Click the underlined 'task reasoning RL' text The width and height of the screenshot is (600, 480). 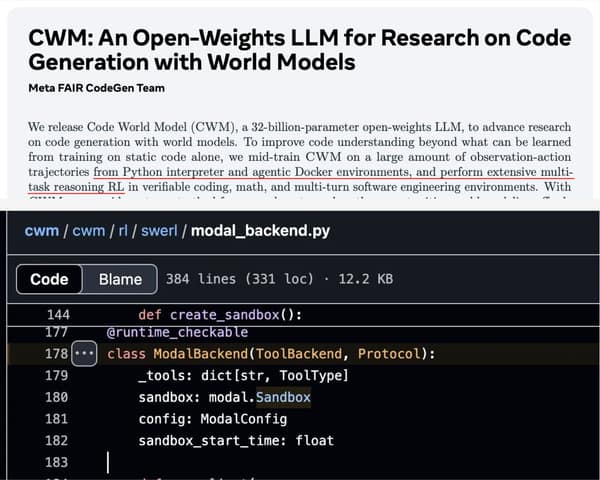pos(76,187)
